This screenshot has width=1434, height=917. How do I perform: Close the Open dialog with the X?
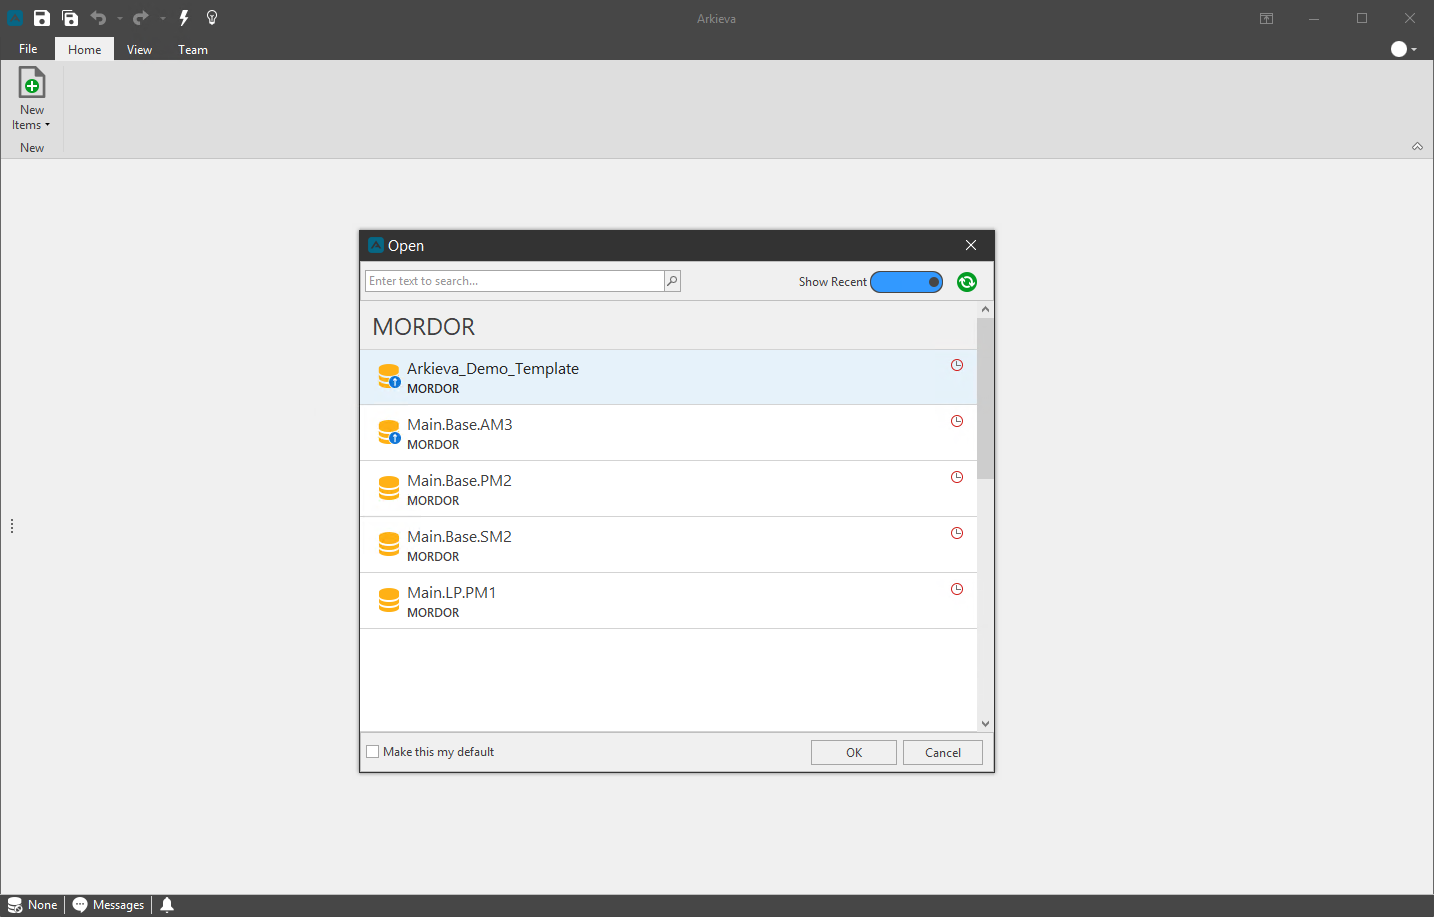971,245
